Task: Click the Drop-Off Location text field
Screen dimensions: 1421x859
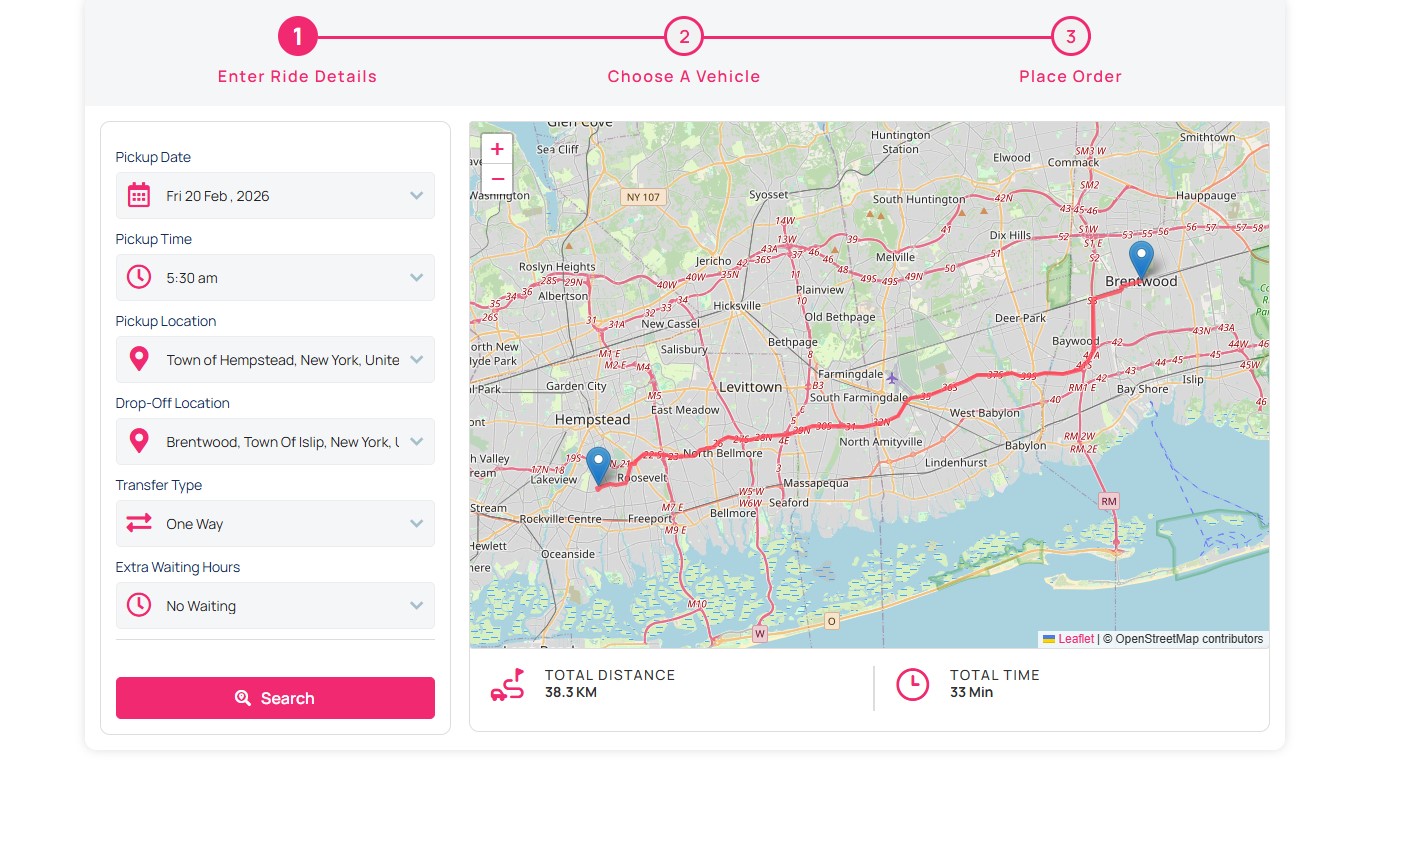Action: click(282, 442)
